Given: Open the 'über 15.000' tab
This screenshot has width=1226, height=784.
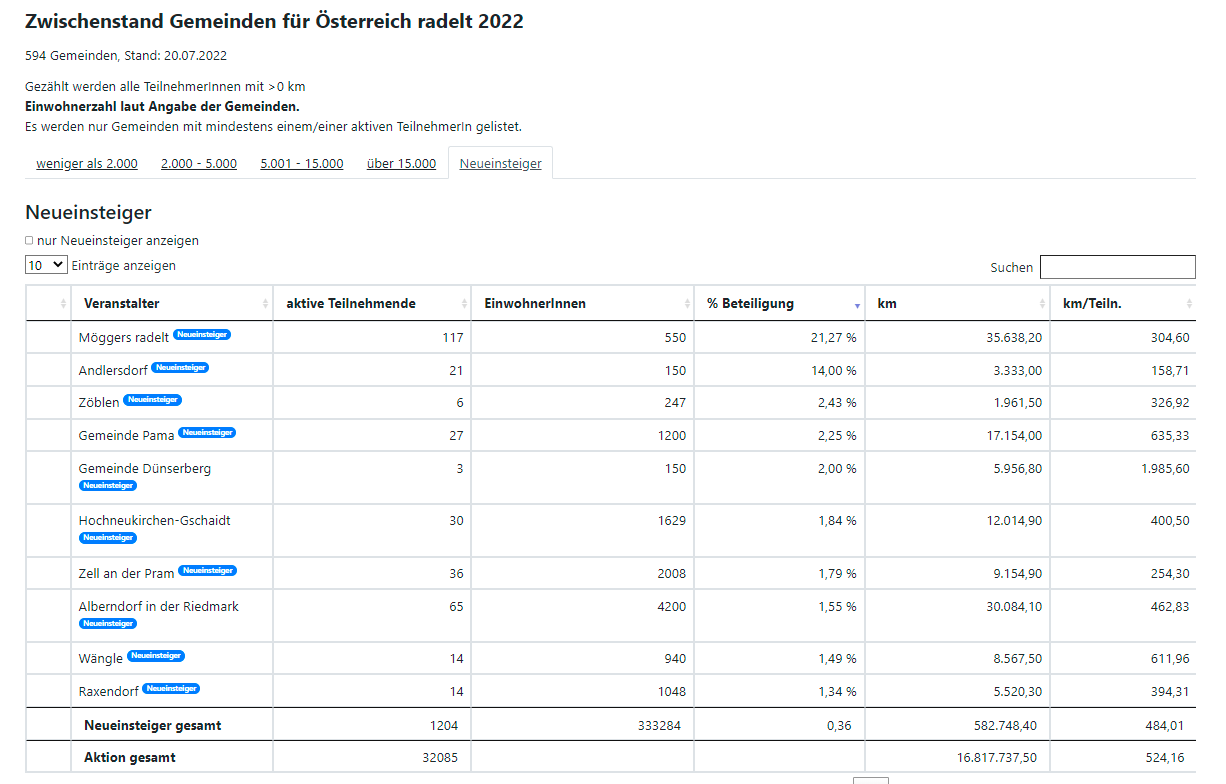Looking at the screenshot, I should click(x=401, y=164).
